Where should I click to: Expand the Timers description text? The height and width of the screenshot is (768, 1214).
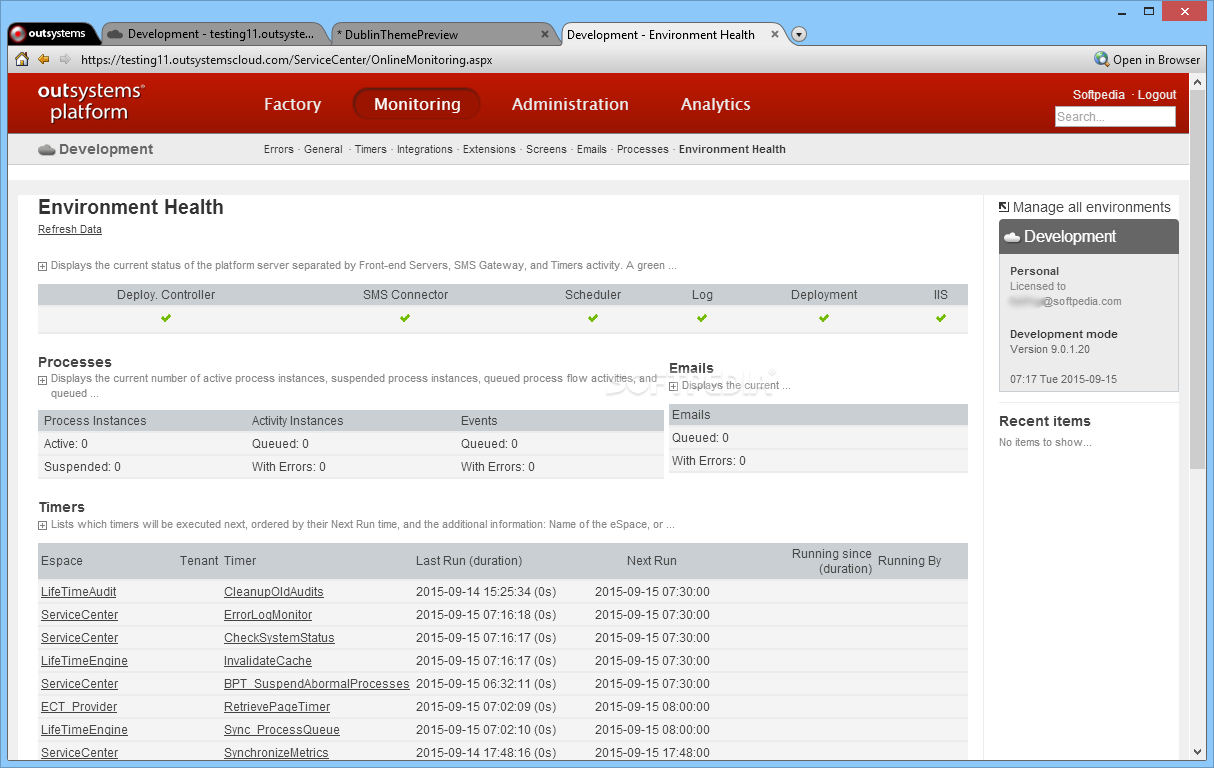(x=43, y=525)
